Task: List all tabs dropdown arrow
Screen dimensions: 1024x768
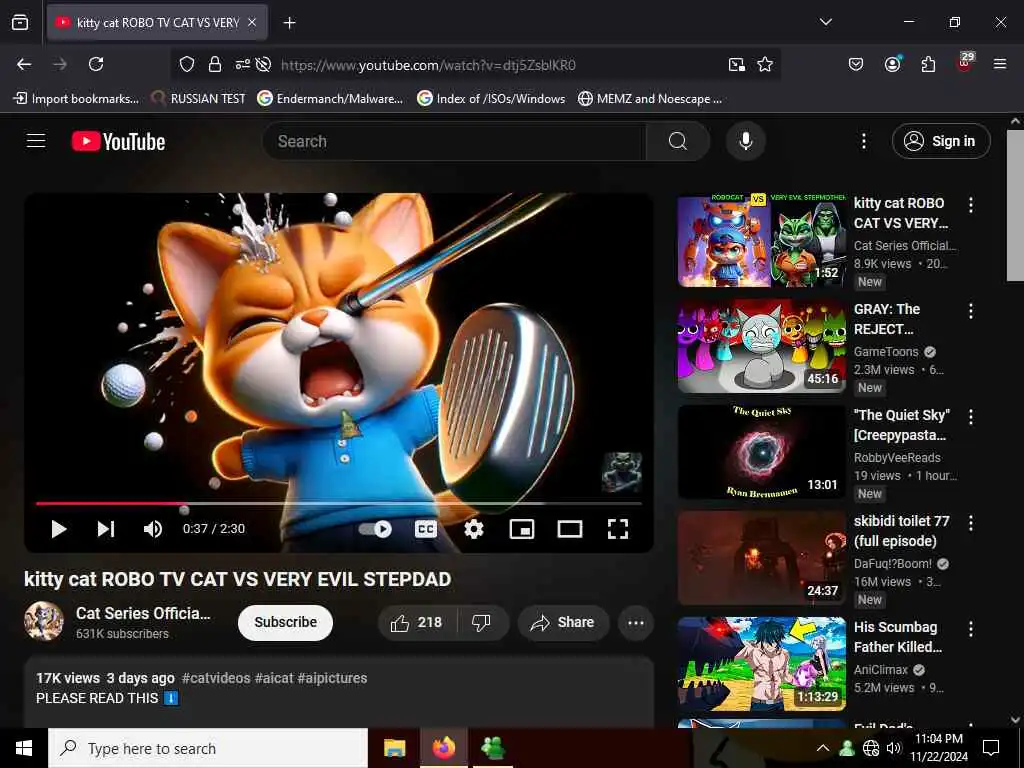Action: pos(825,22)
